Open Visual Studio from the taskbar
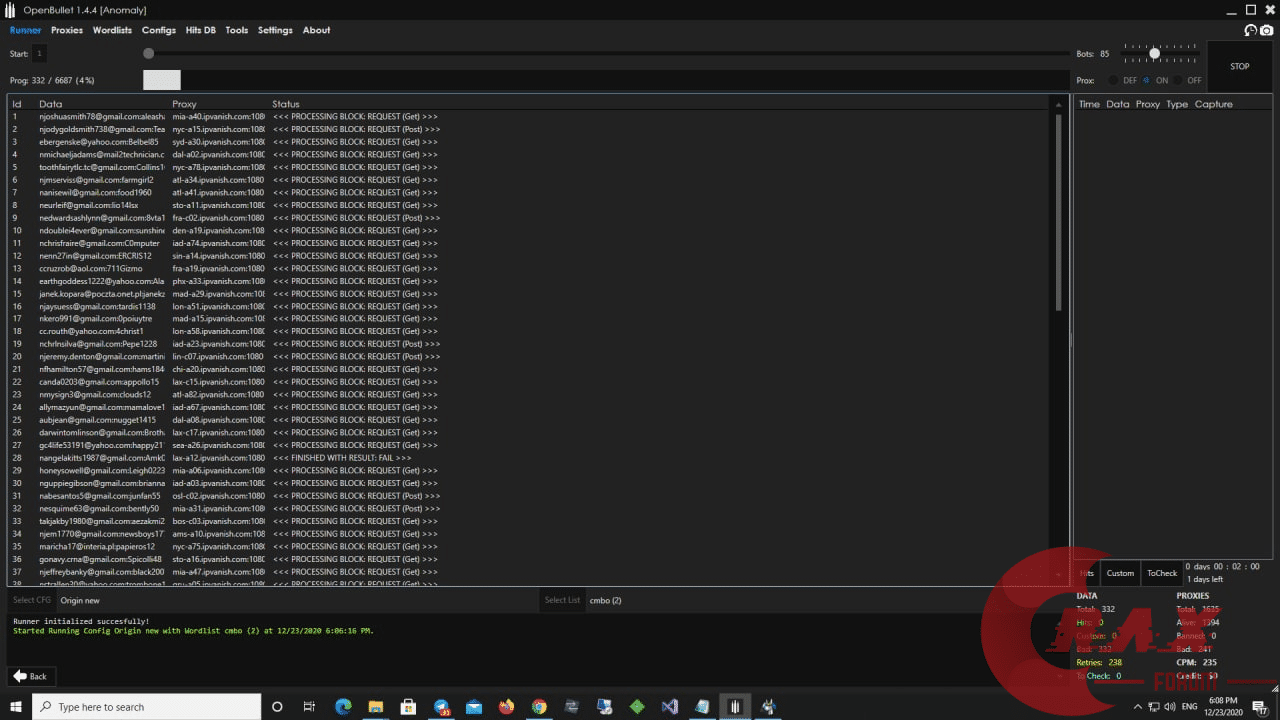 [670, 707]
